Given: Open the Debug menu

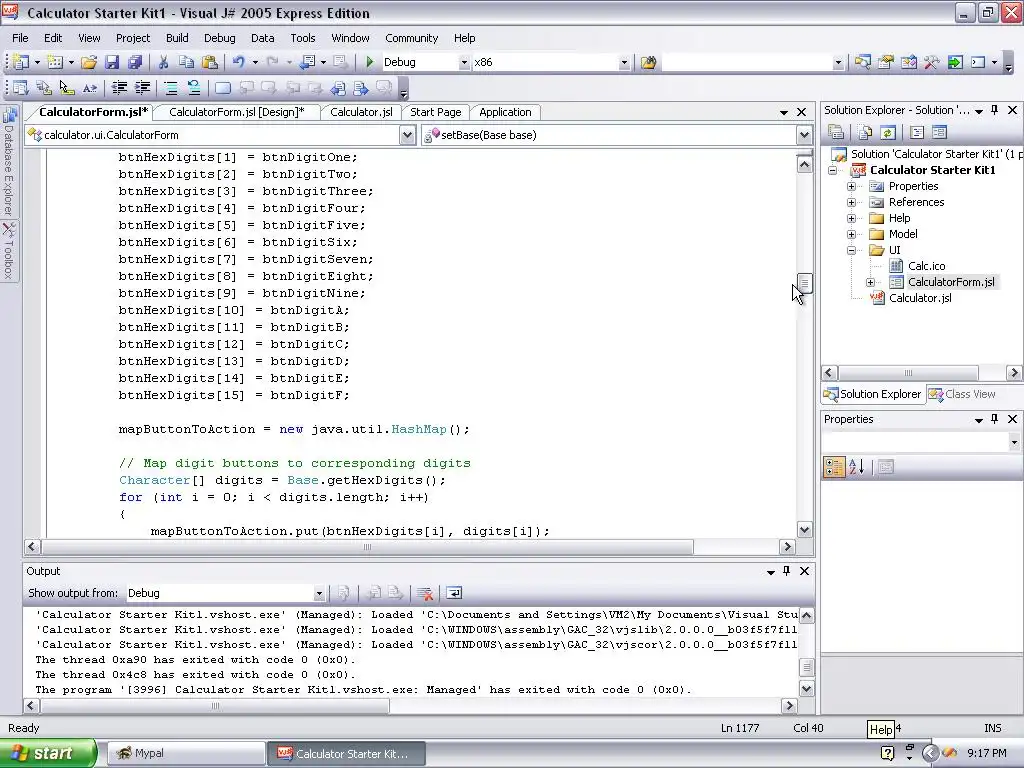Looking at the screenshot, I should pyautogui.click(x=219, y=38).
